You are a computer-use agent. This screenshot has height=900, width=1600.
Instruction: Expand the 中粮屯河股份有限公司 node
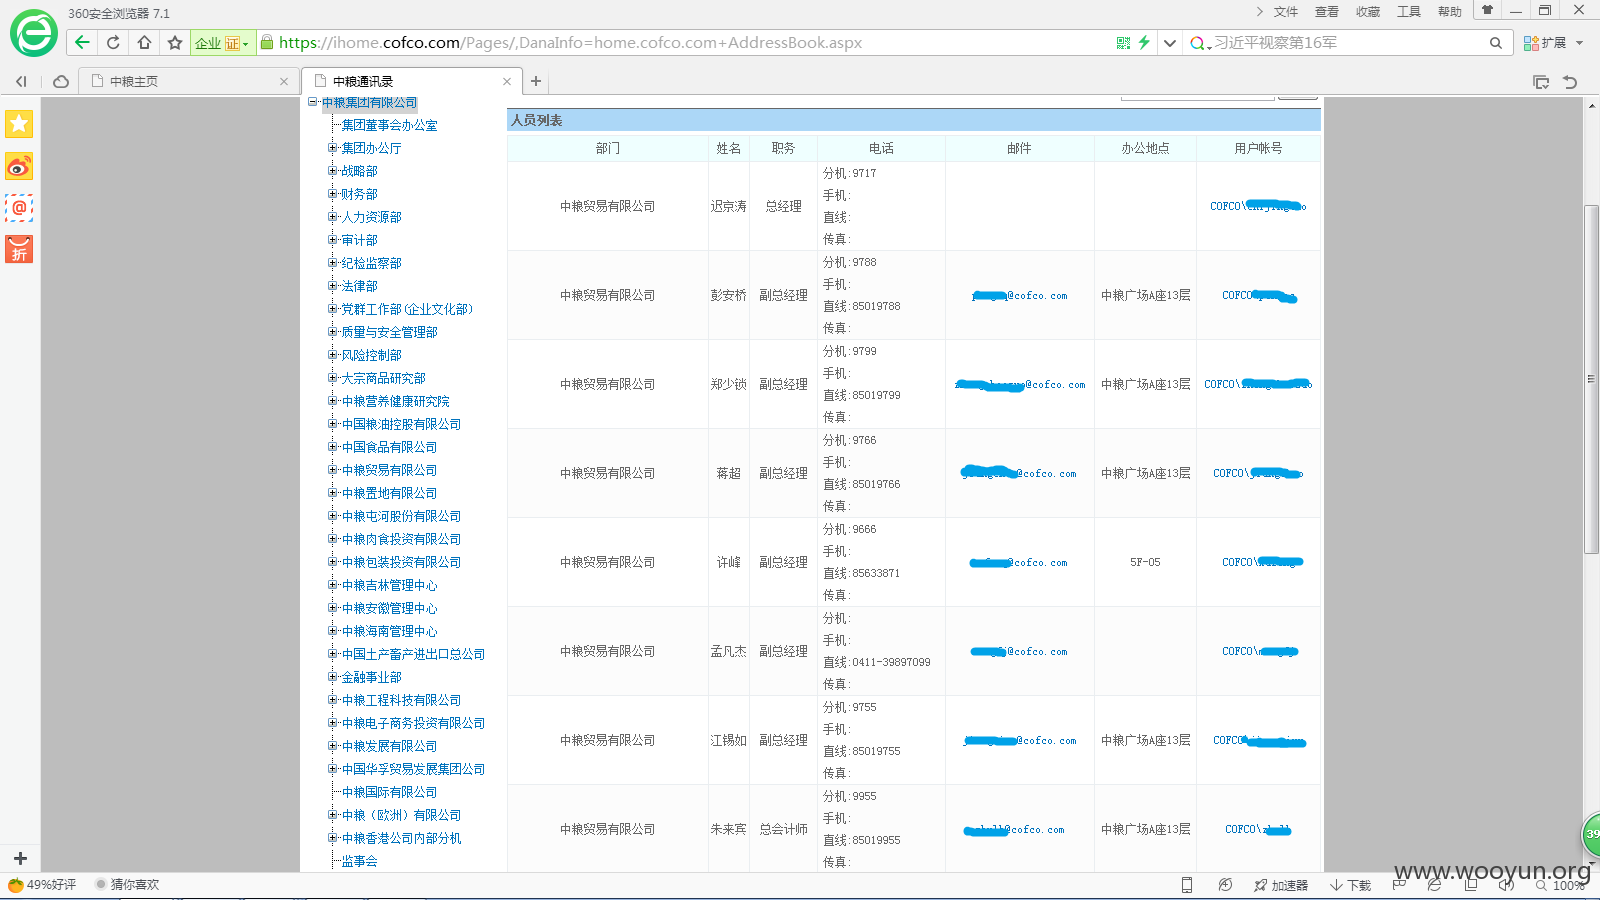coord(333,516)
